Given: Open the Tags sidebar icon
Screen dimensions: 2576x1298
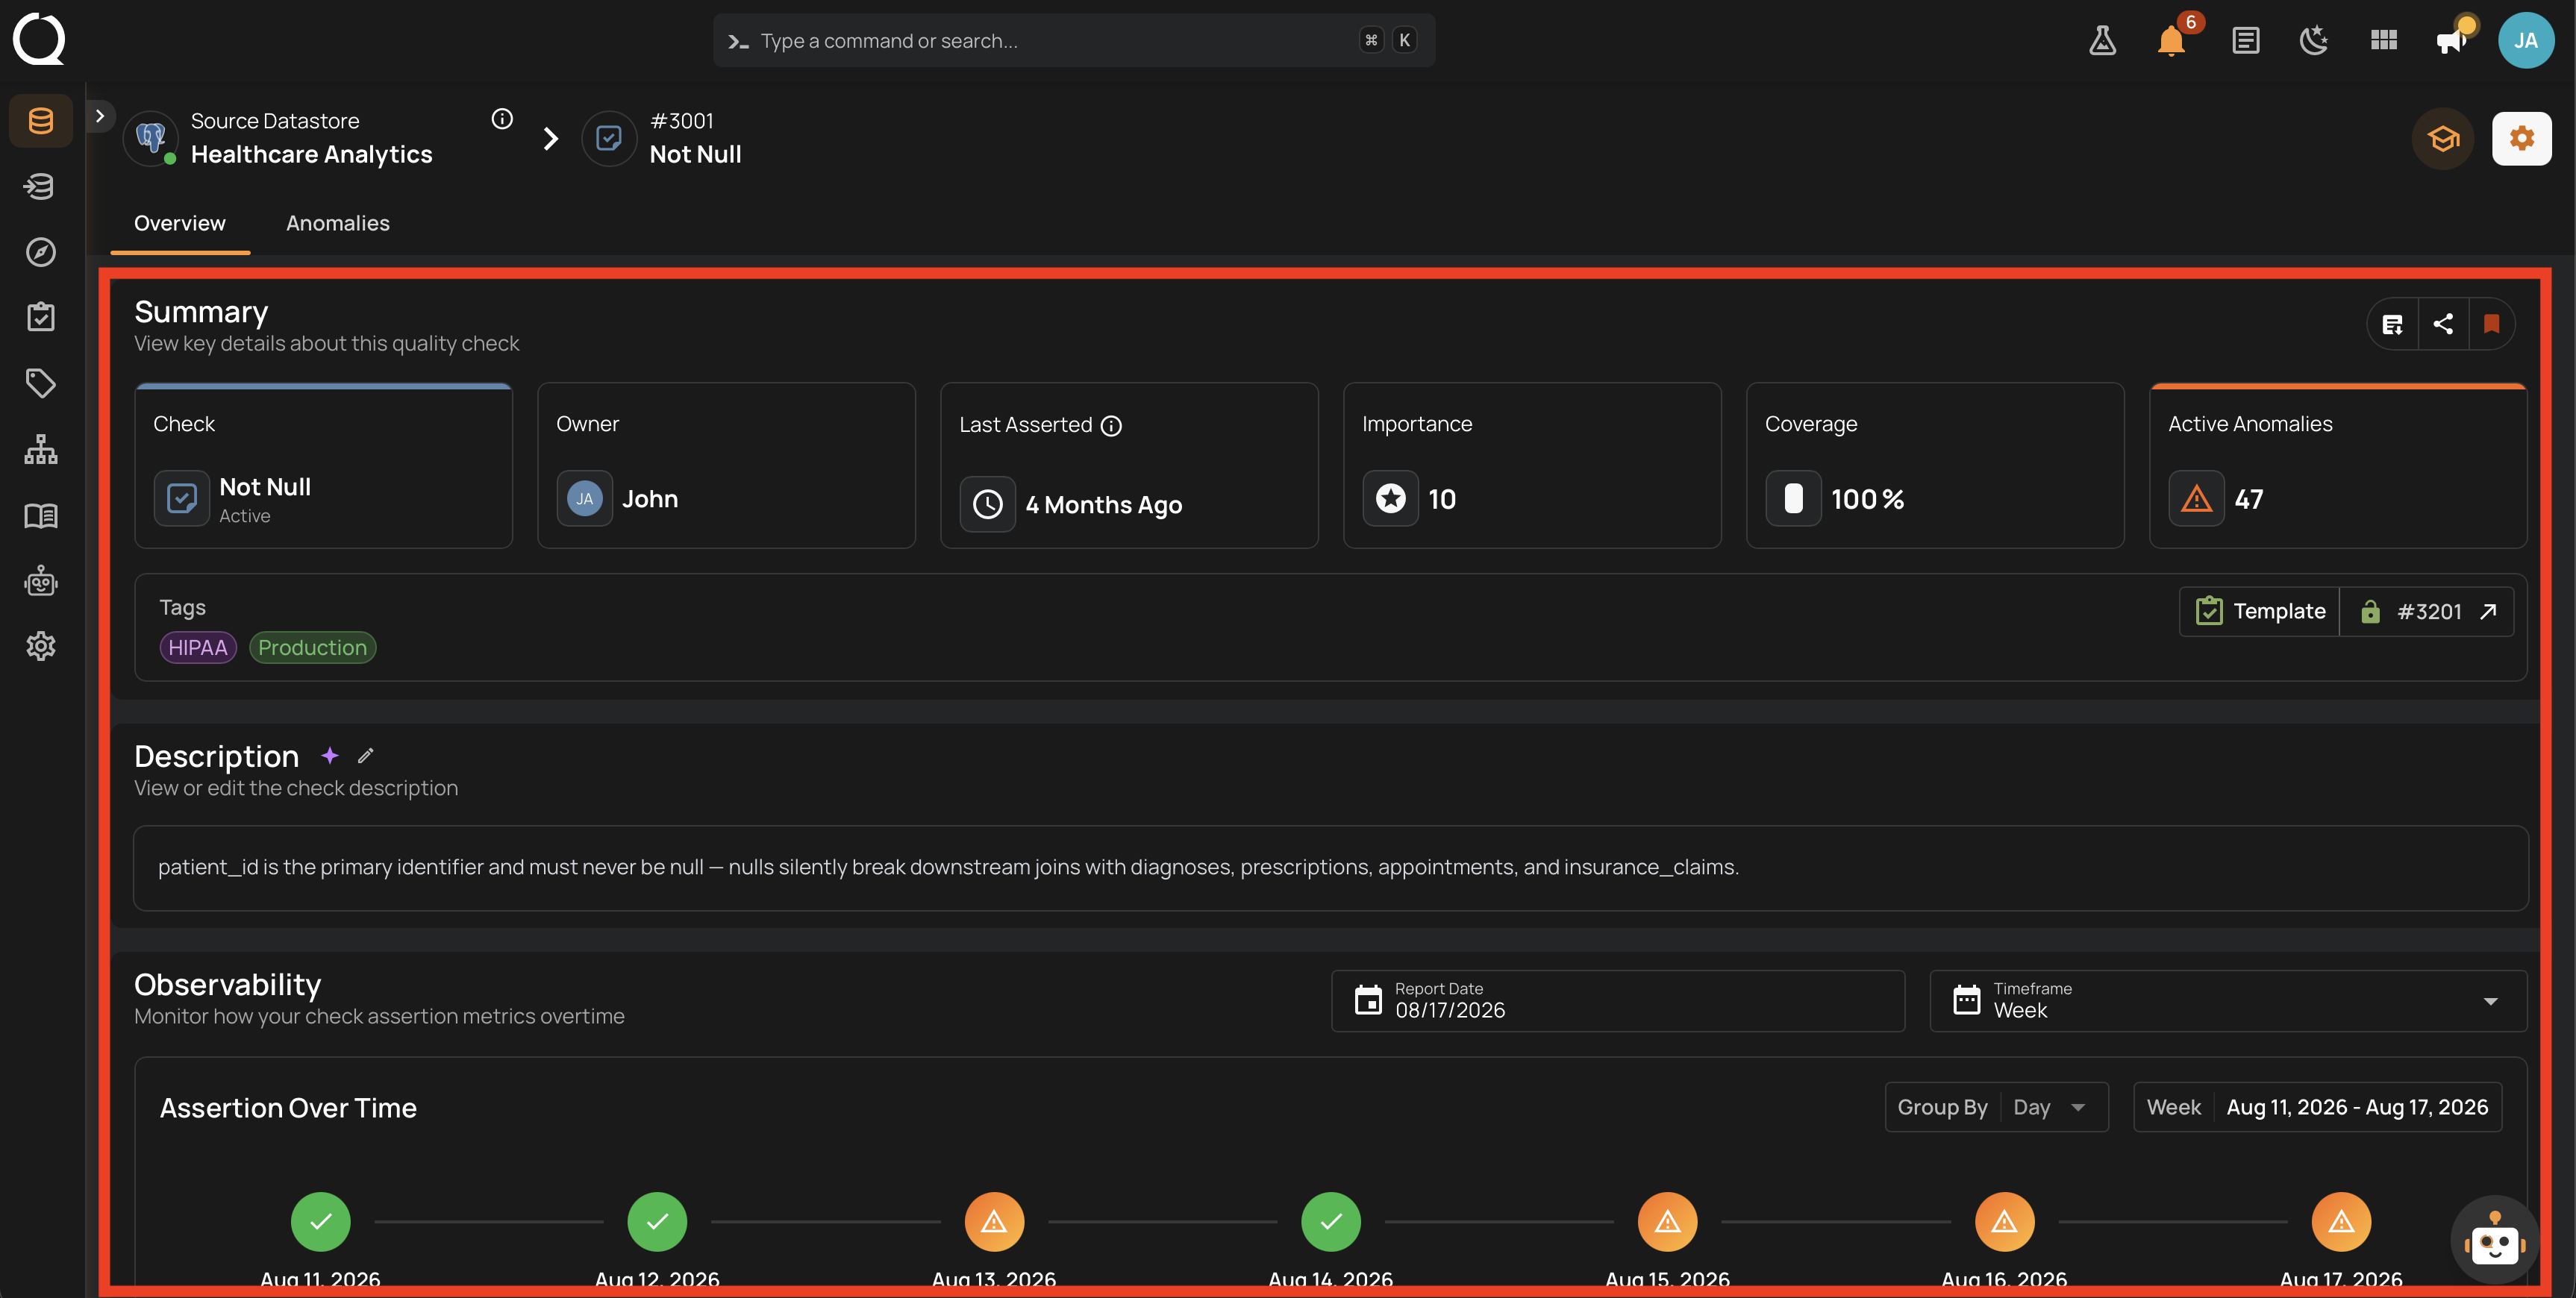Looking at the screenshot, I should coord(41,383).
